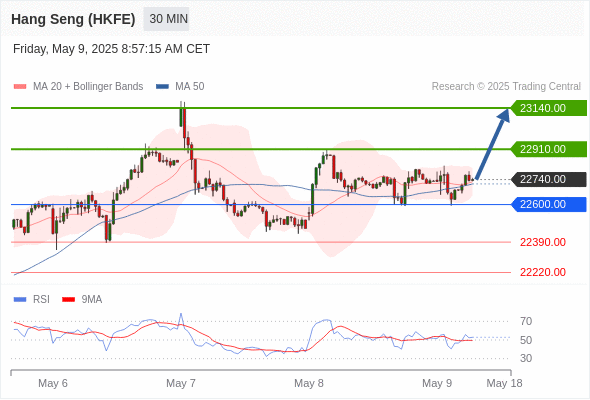
Task: Click the red 9MA legend swatch
Action: [x=68, y=300]
